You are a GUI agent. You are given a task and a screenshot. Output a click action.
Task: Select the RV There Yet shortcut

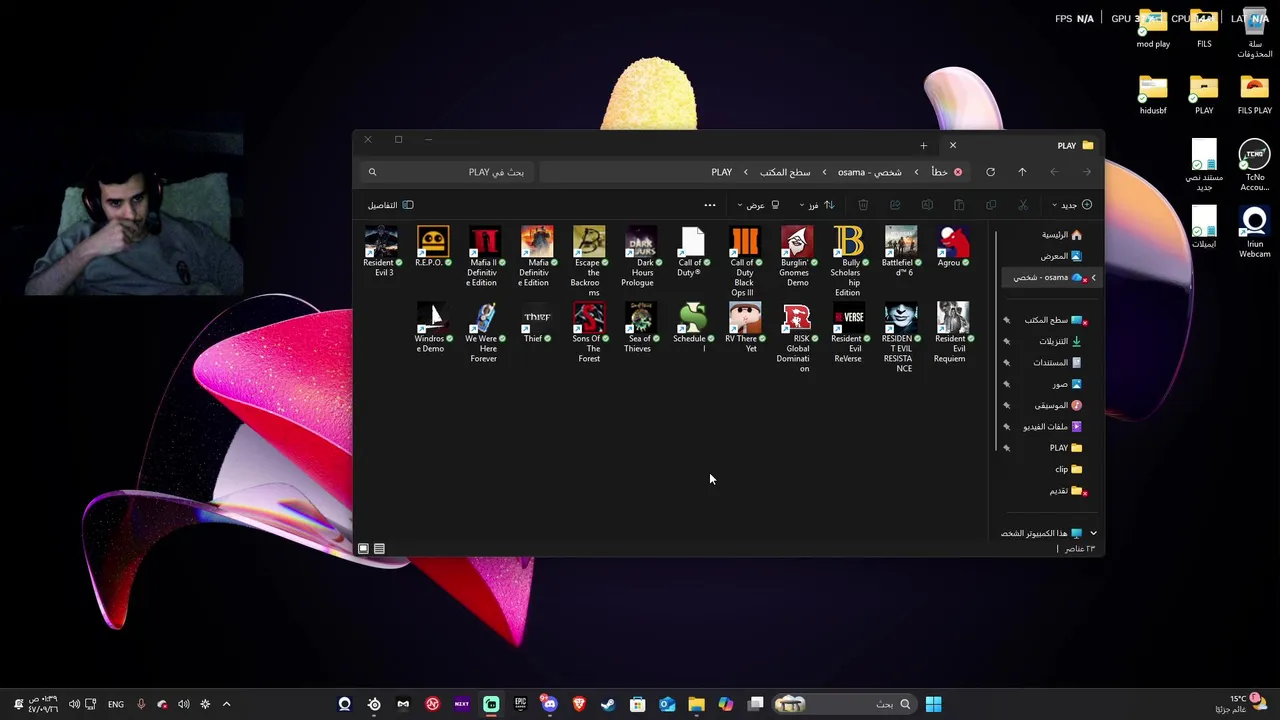coord(745,328)
